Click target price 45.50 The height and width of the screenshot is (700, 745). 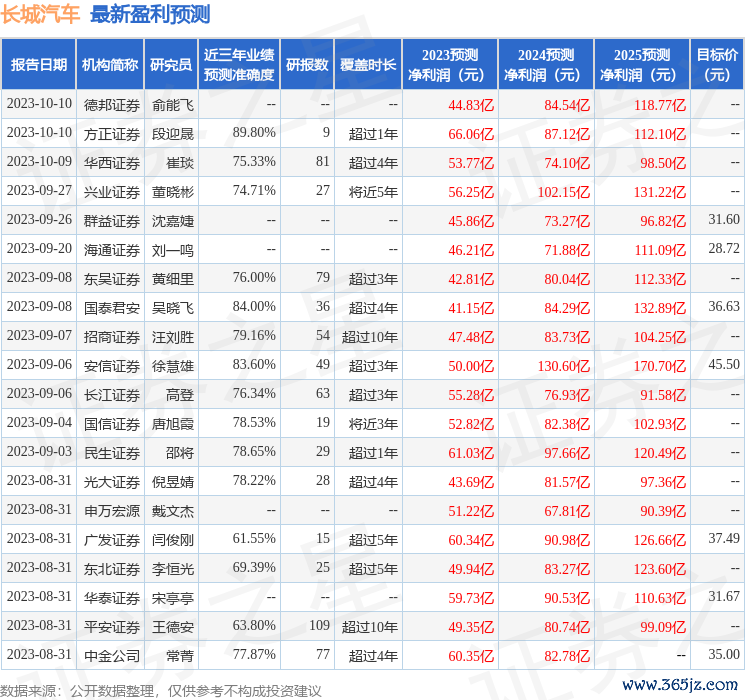[724, 364]
